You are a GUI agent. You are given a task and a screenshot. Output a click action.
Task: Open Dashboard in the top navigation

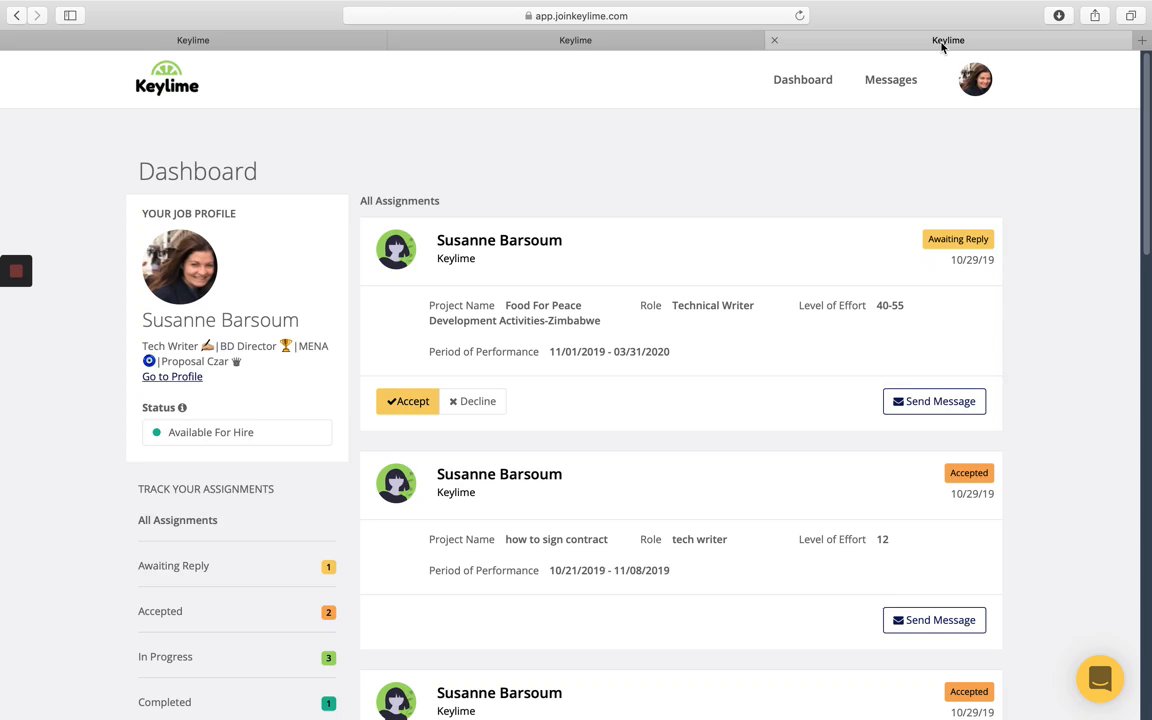[802, 79]
